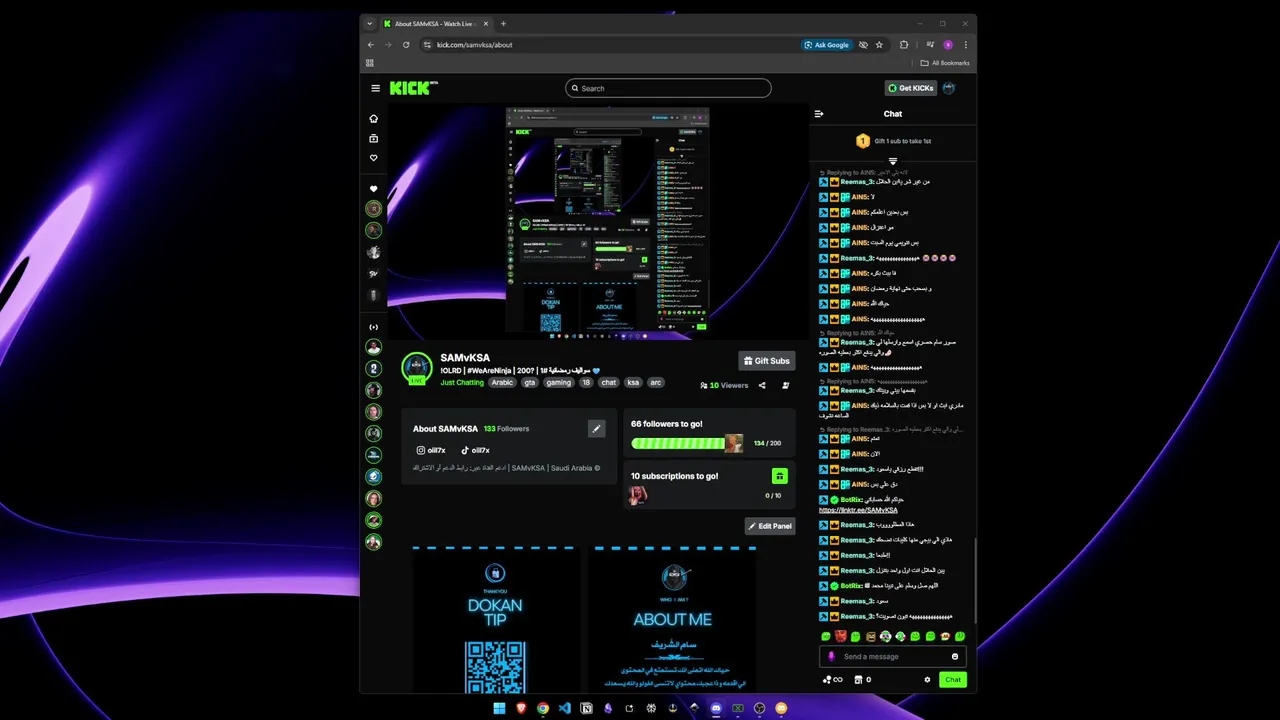Screen dimensions: 1280x720
Task: Open the Kick hamburger menu
Action: 376,88
